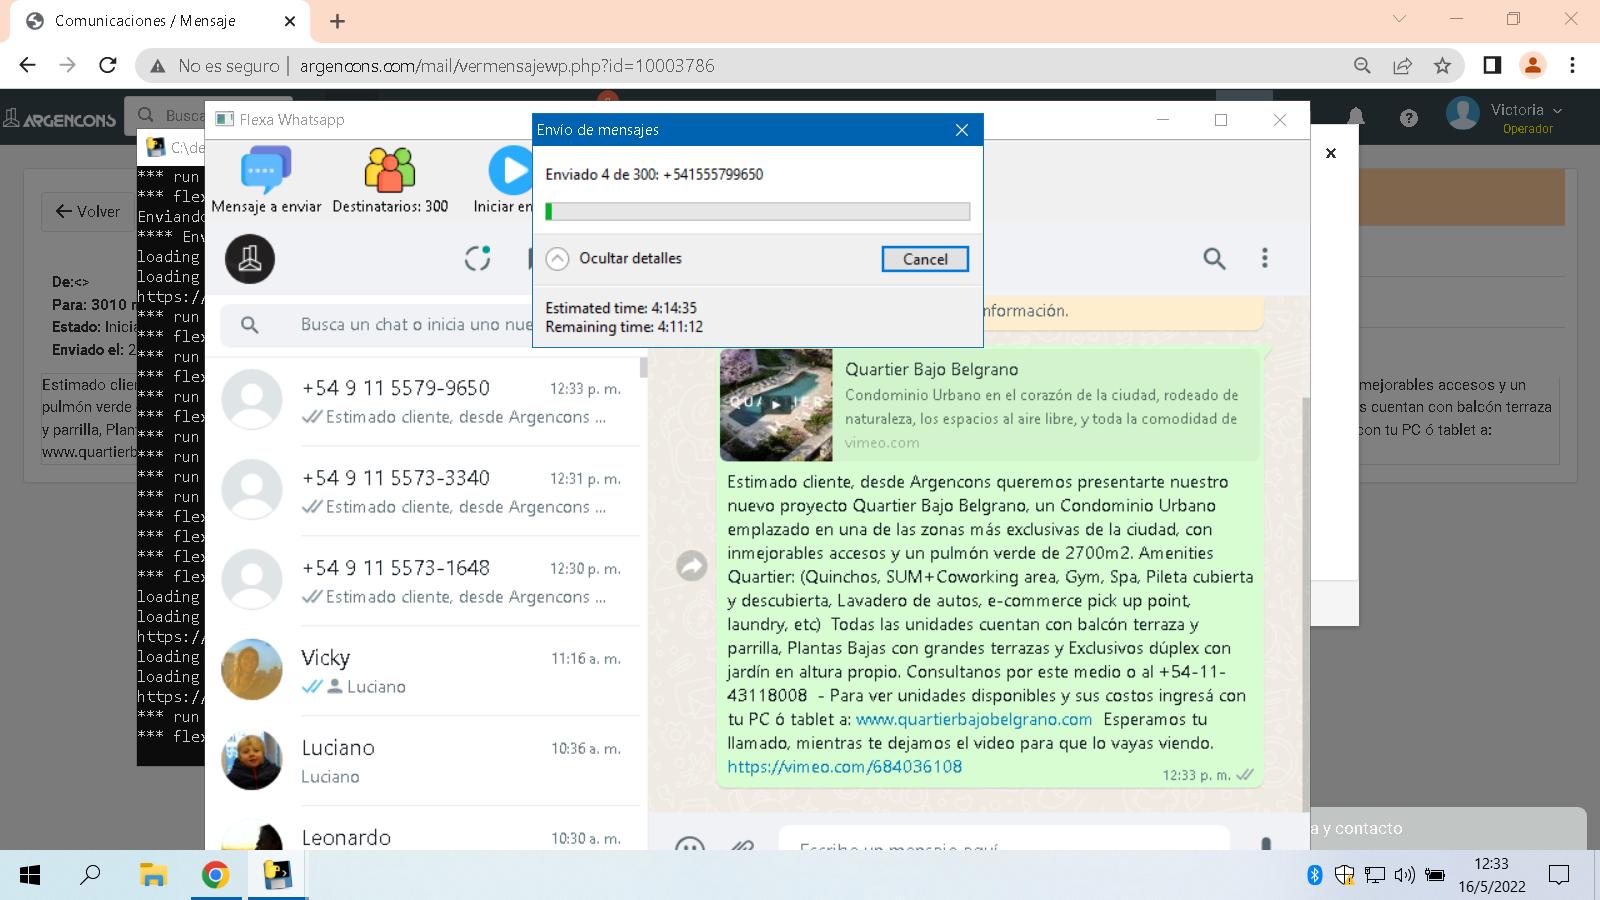Close the Argencons overlay with X
Screen dimensions: 1600x900
point(1331,153)
